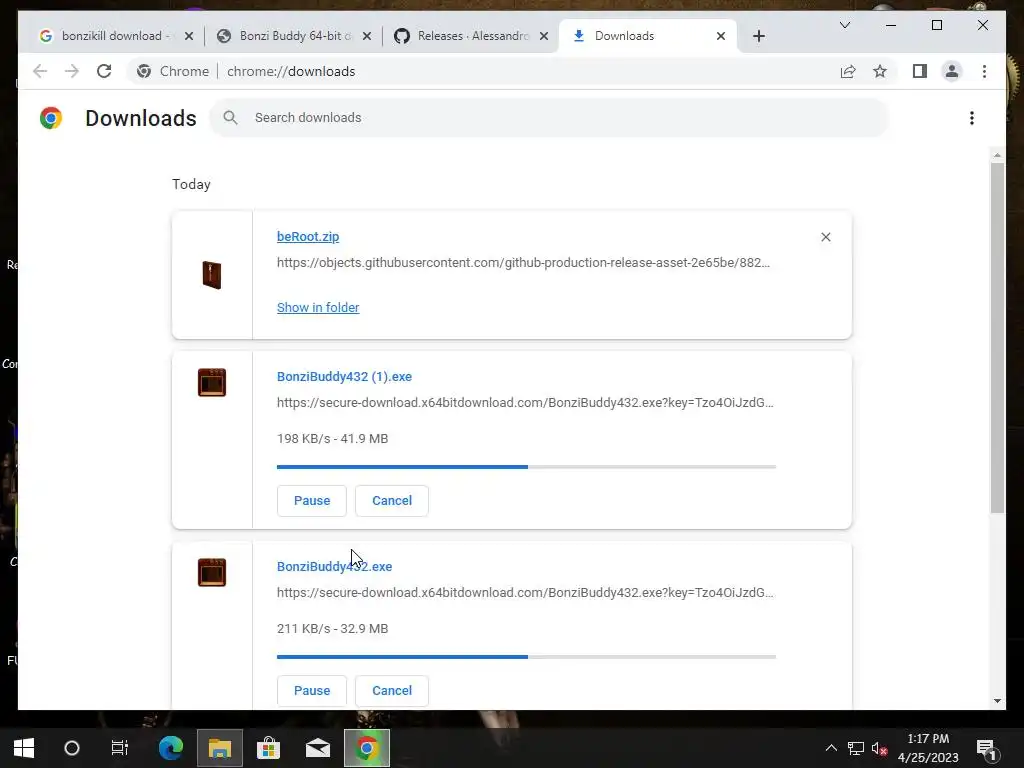The height and width of the screenshot is (768, 1024).
Task: Click the BonziBuddy432.exe file name
Action: click(x=334, y=567)
